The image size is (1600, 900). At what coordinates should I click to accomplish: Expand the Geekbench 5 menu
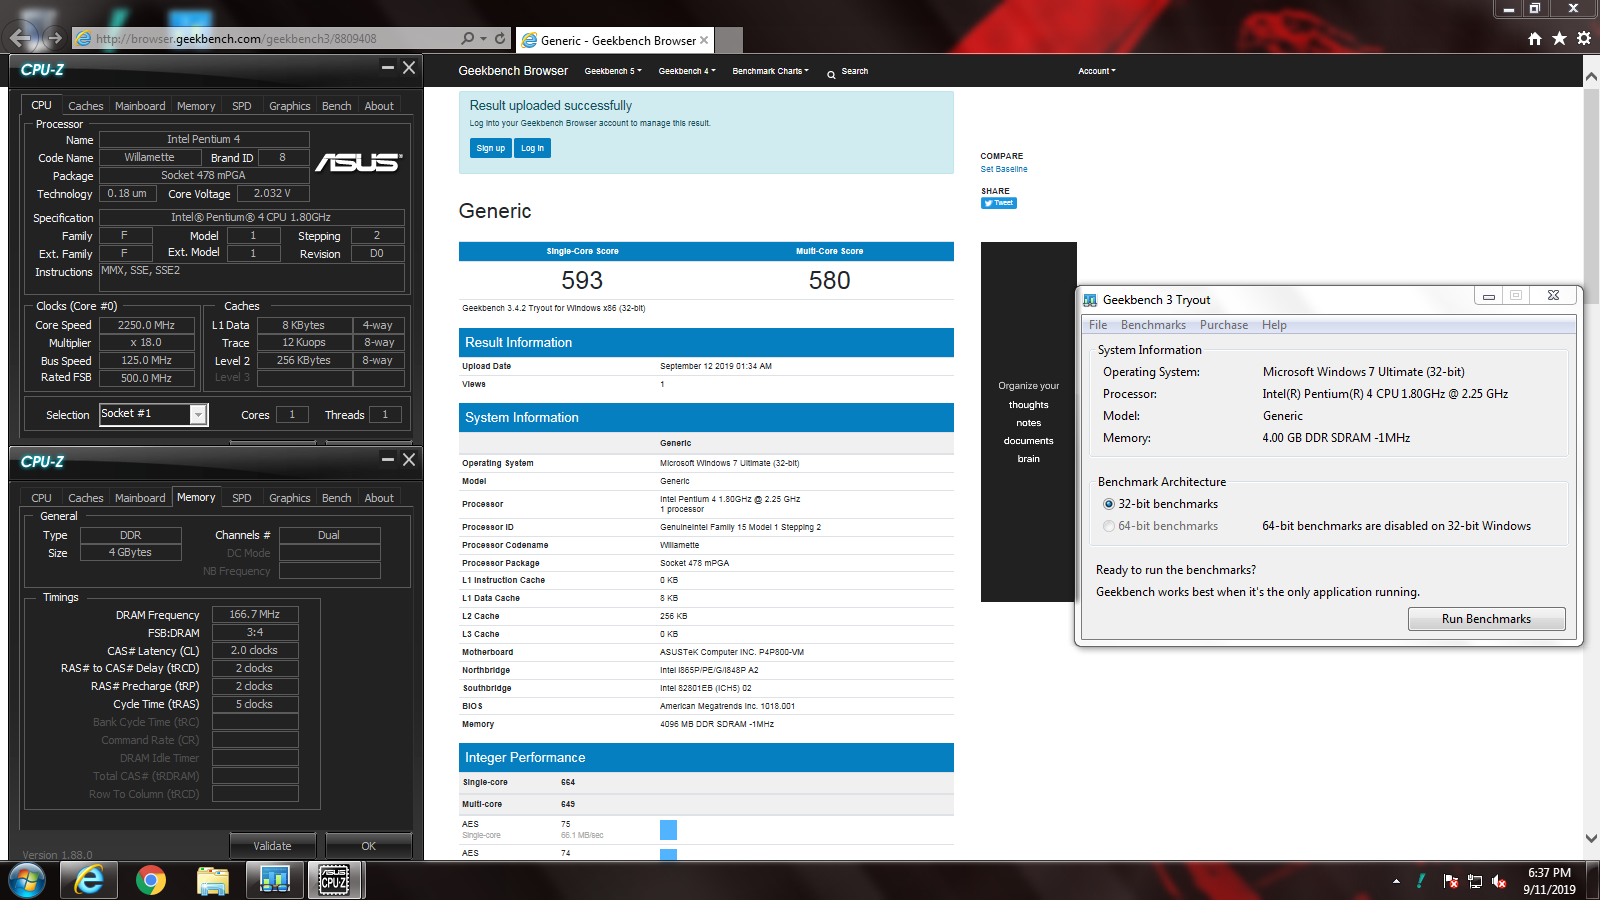click(613, 71)
